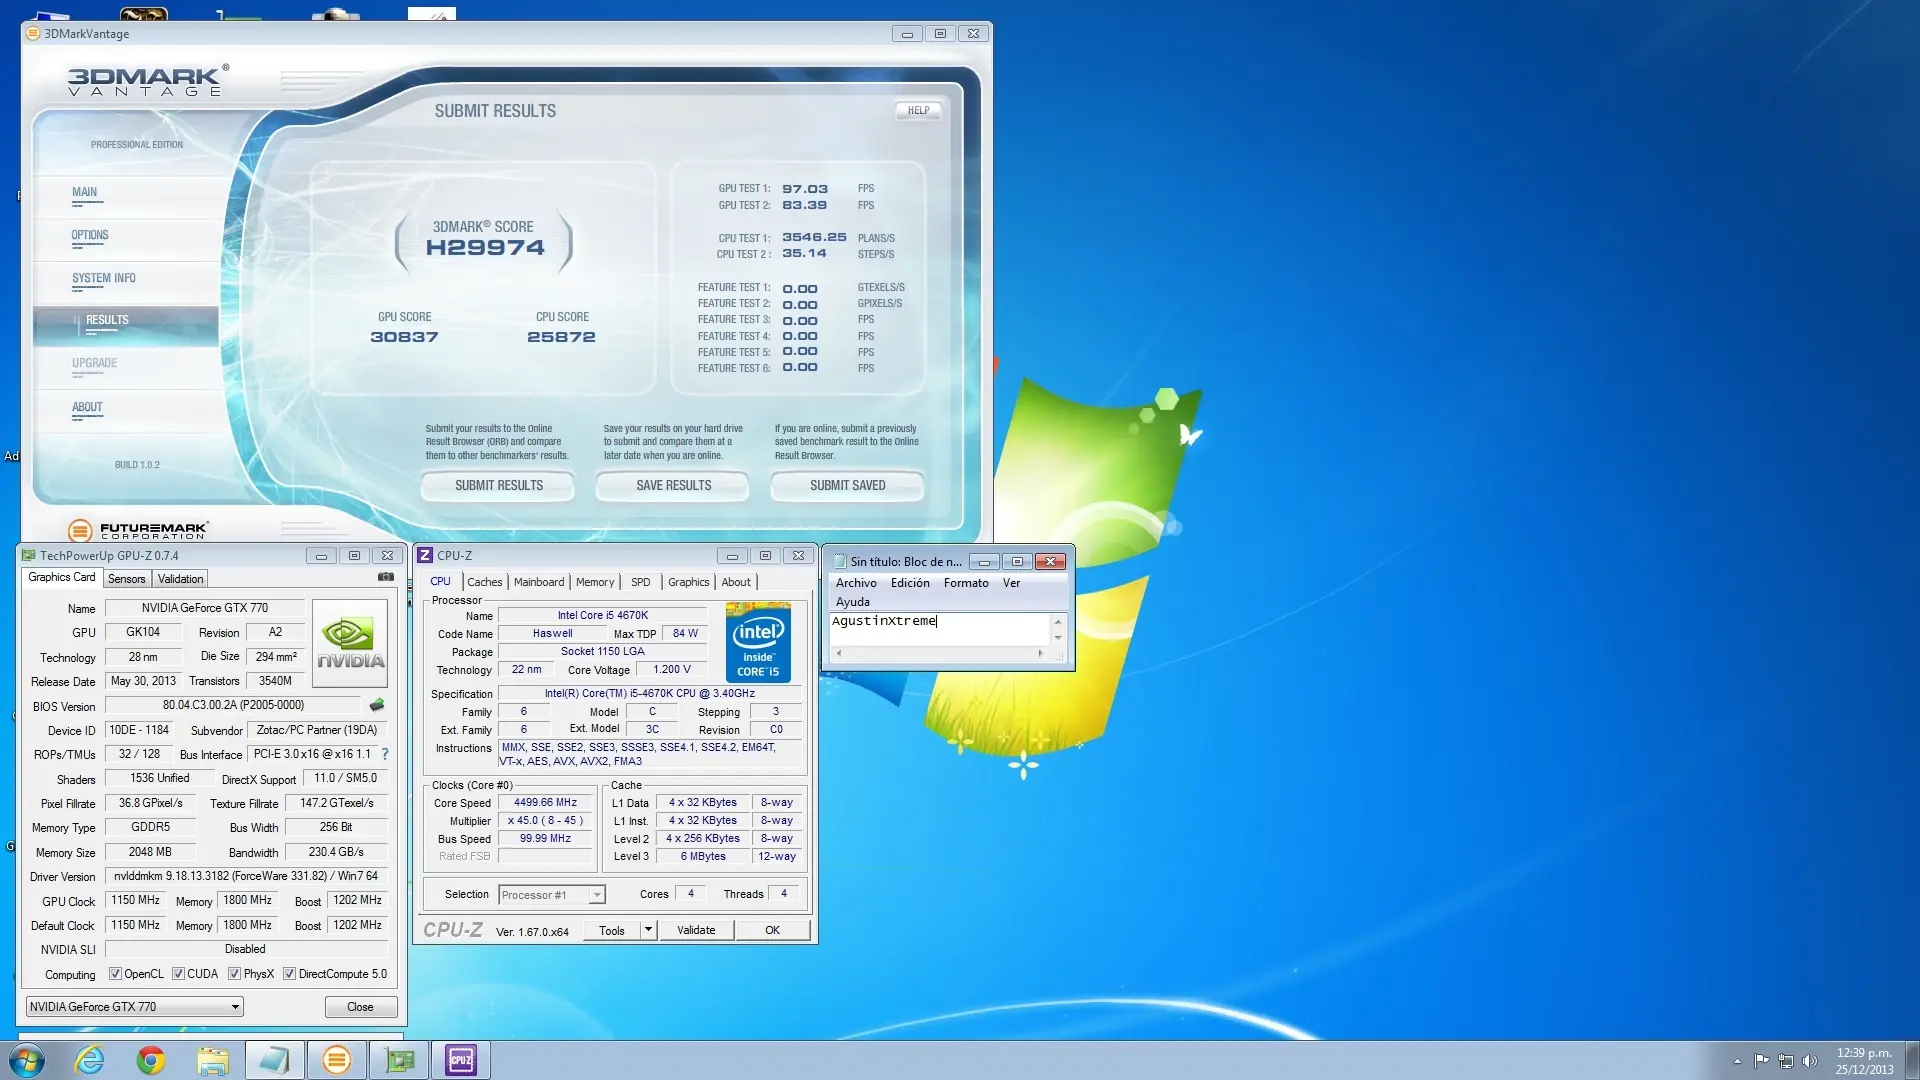Screen dimensions: 1920x1080
Task: Click the Intel Core i5 logo in CPU-Z
Action: [x=758, y=642]
